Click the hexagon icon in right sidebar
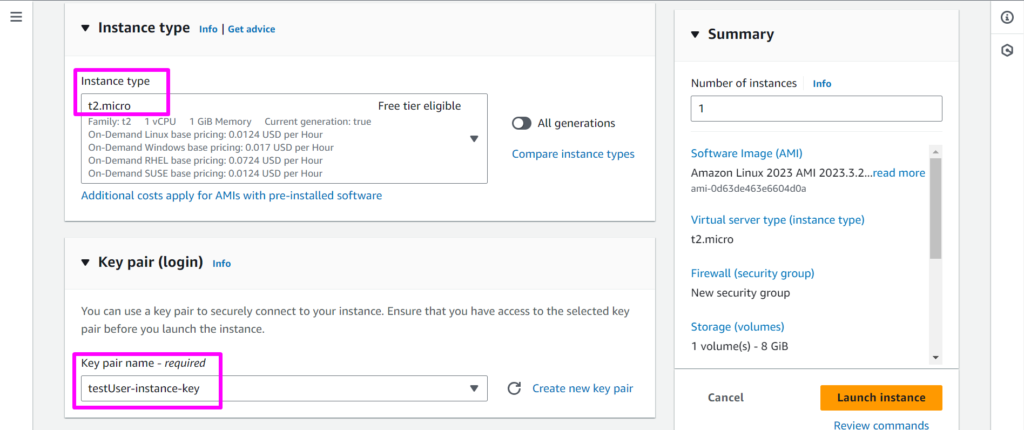 [1007, 50]
